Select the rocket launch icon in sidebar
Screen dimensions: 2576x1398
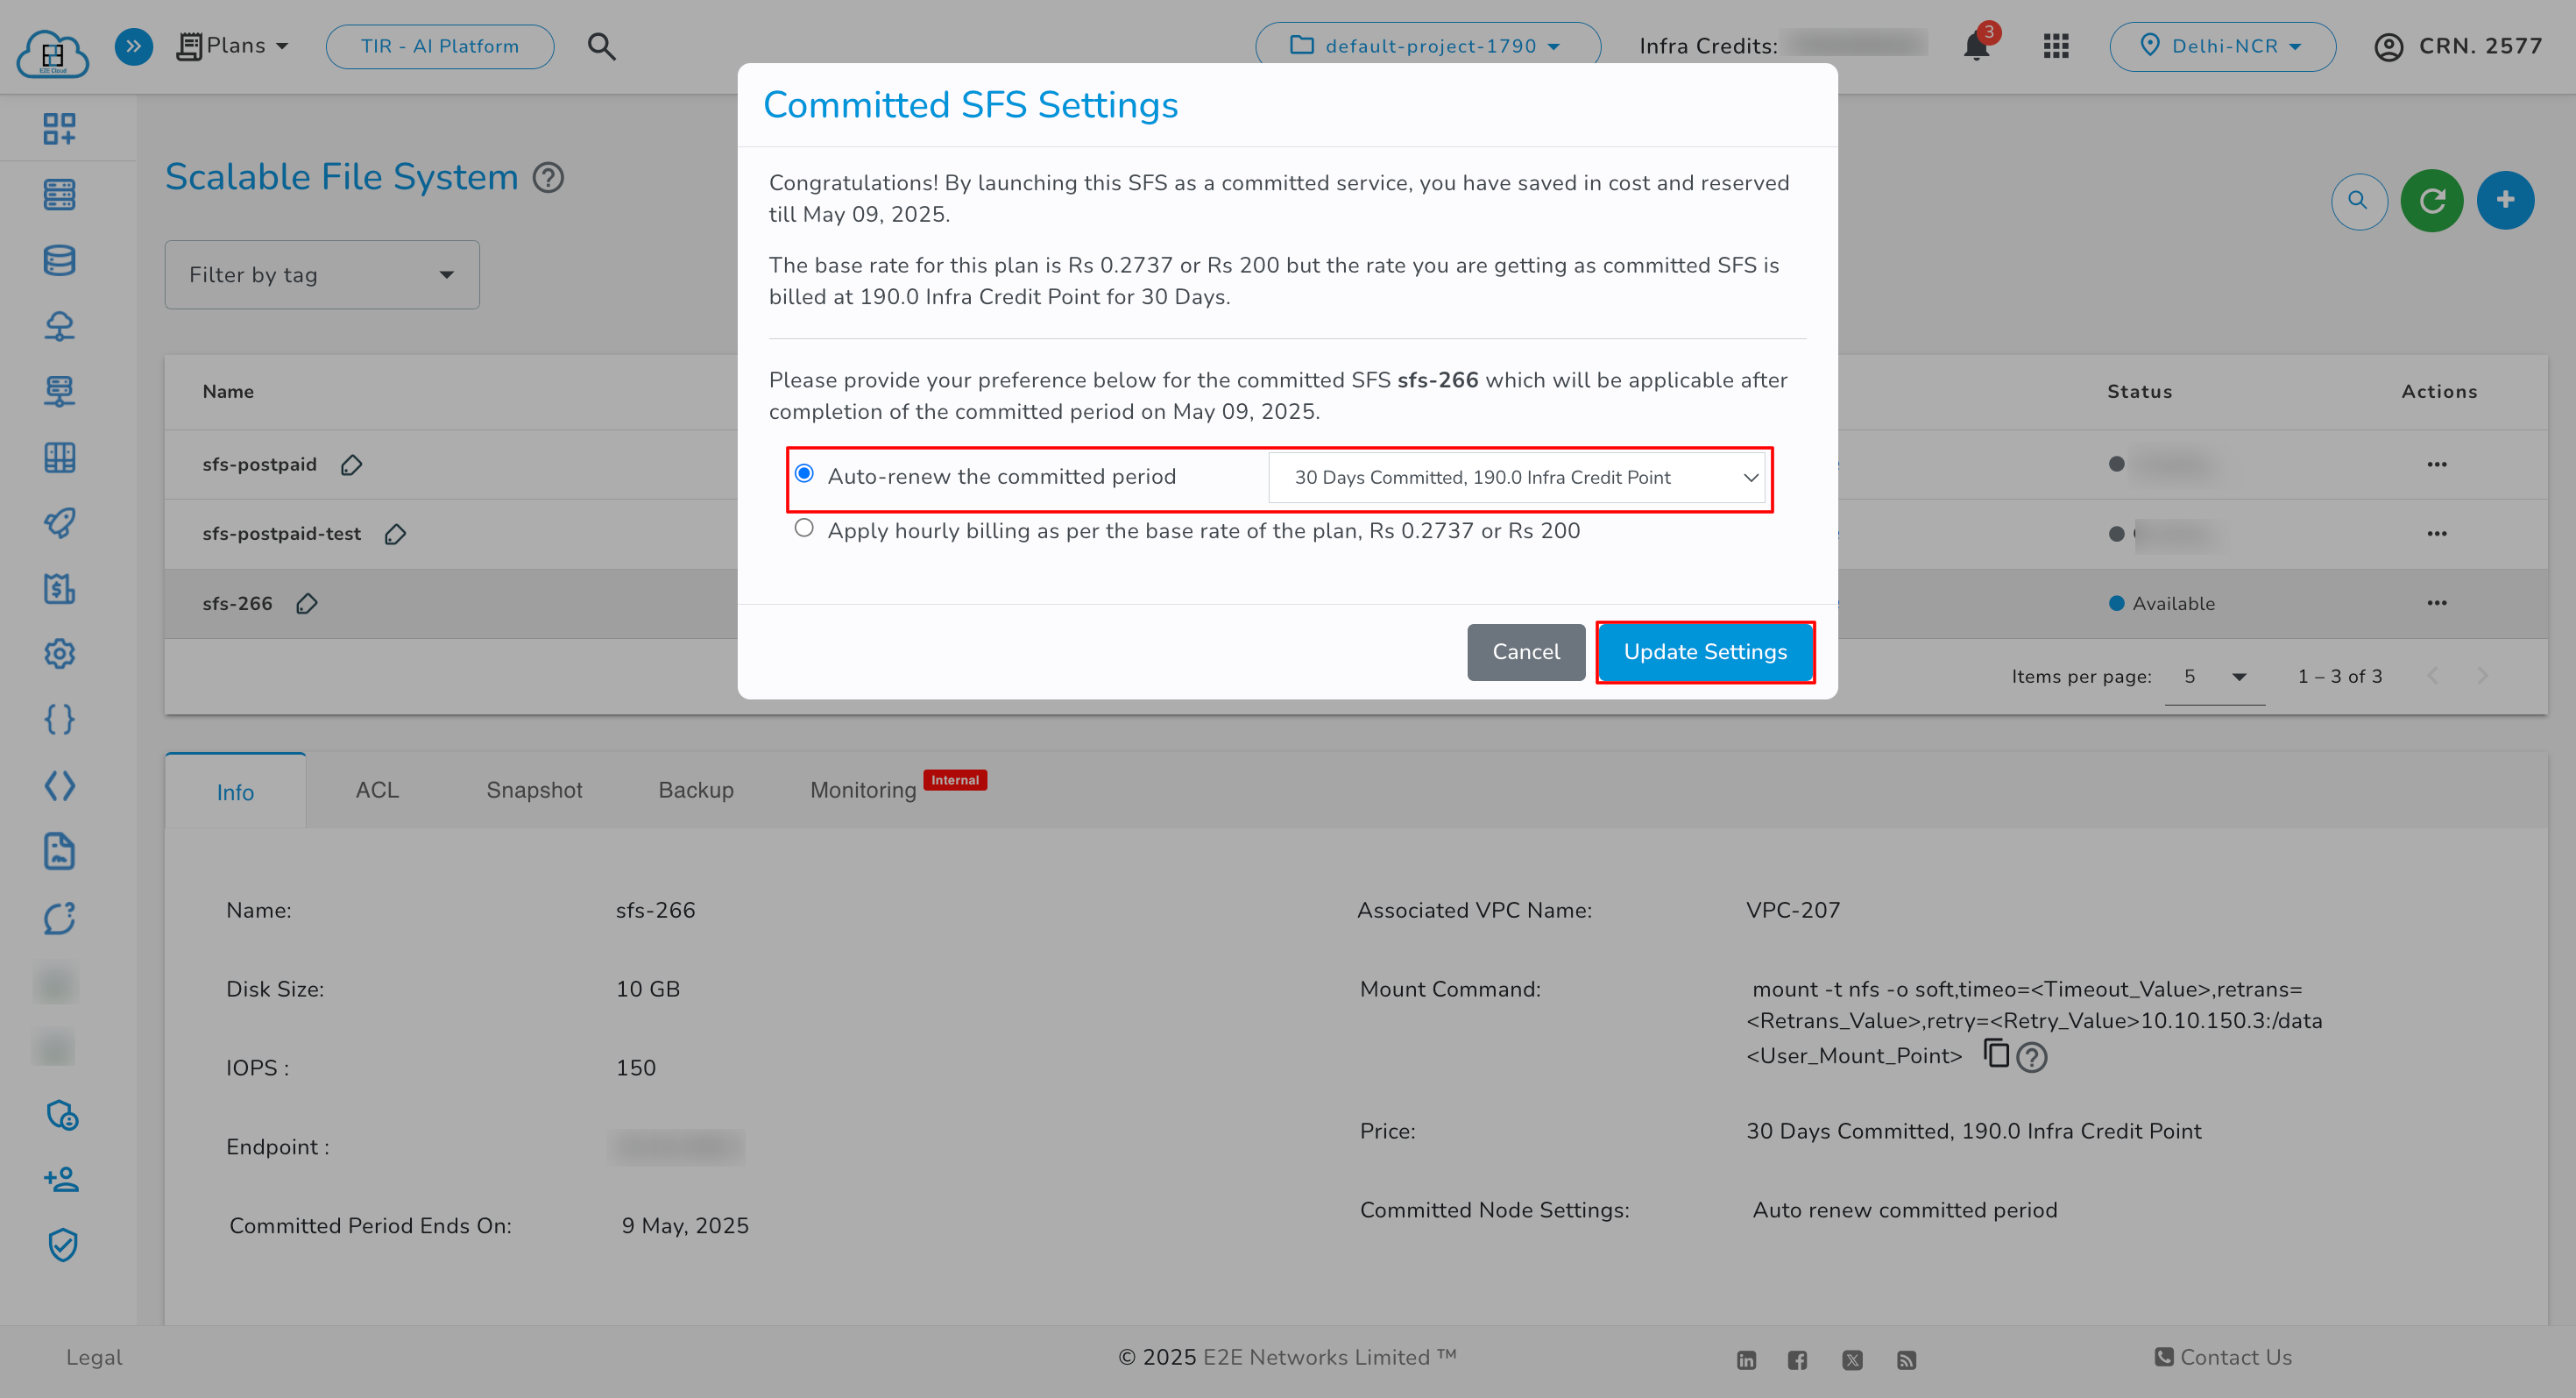click(59, 523)
